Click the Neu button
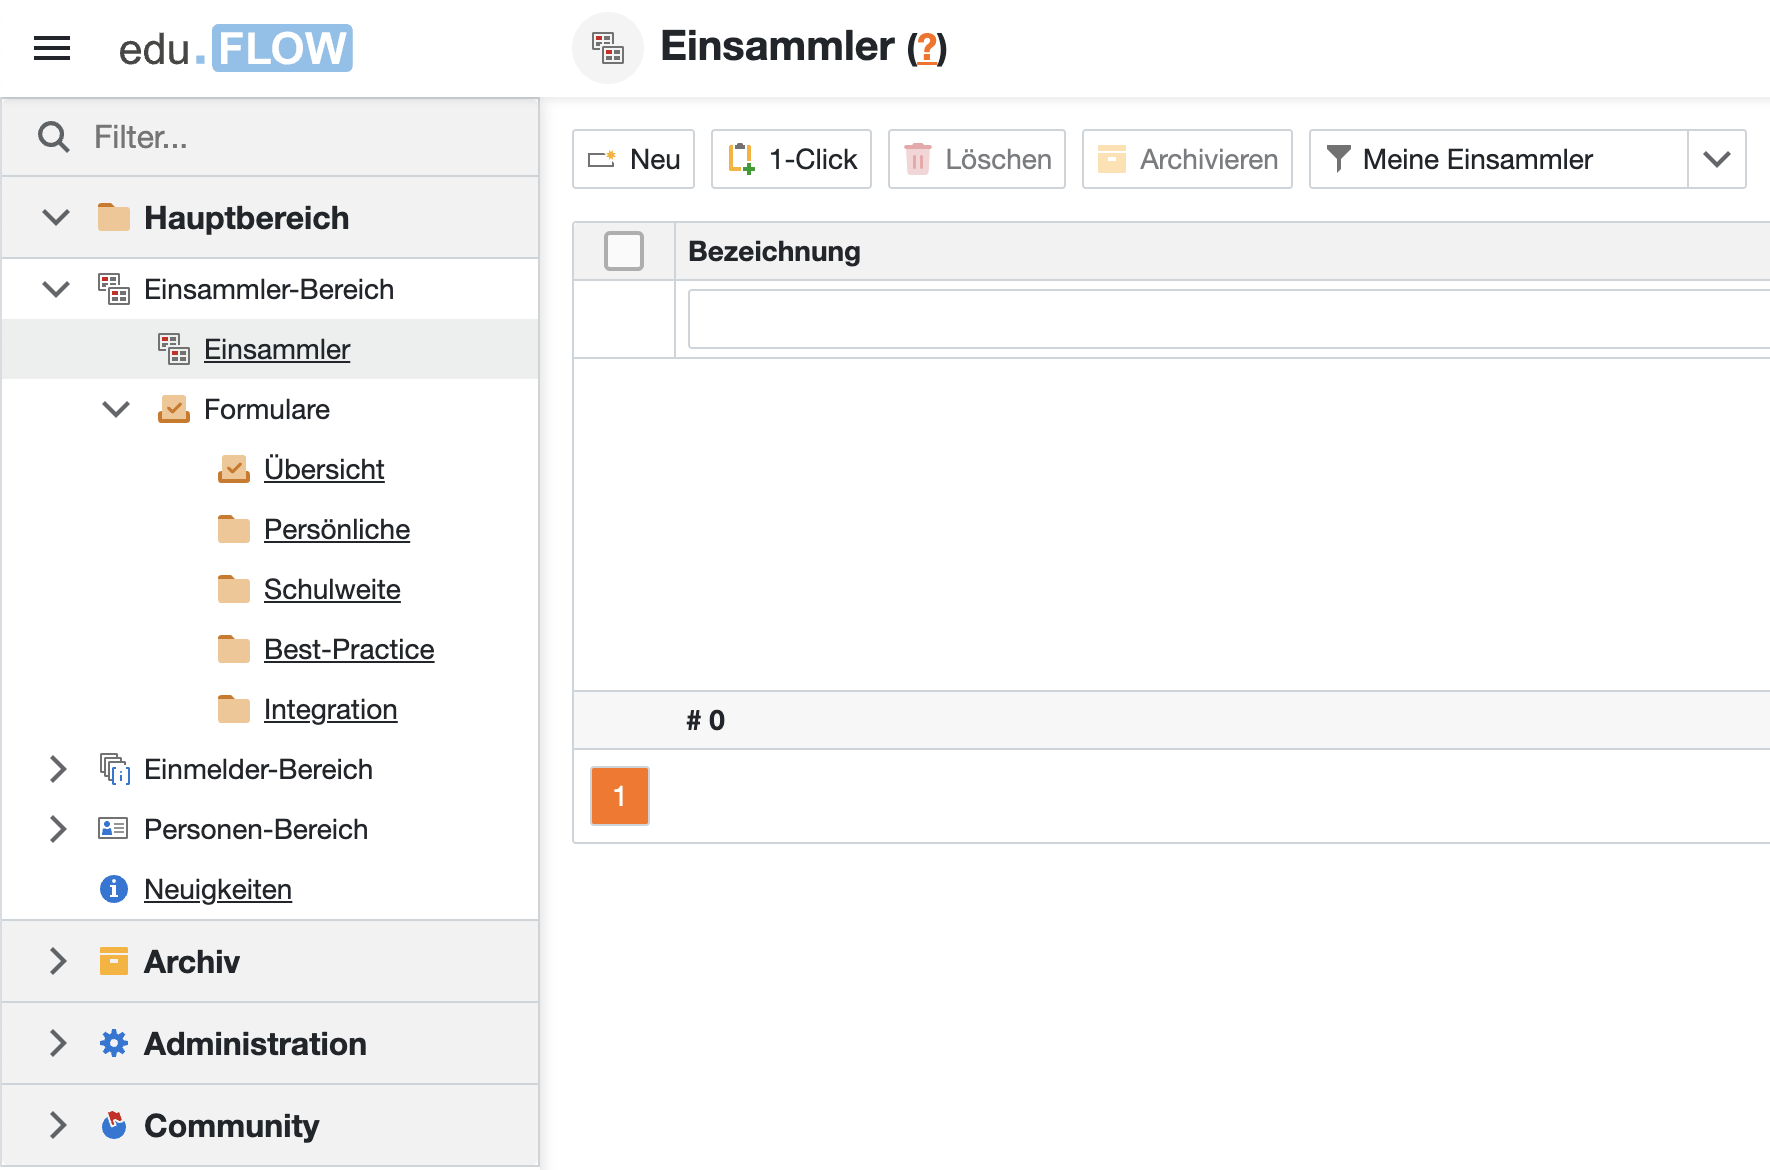The height and width of the screenshot is (1170, 1770). click(x=634, y=159)
